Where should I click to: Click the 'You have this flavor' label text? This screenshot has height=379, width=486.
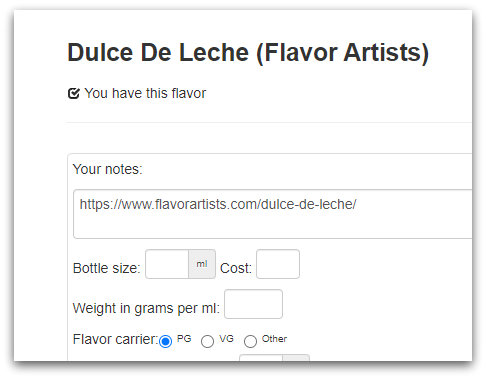click(145, 93)
